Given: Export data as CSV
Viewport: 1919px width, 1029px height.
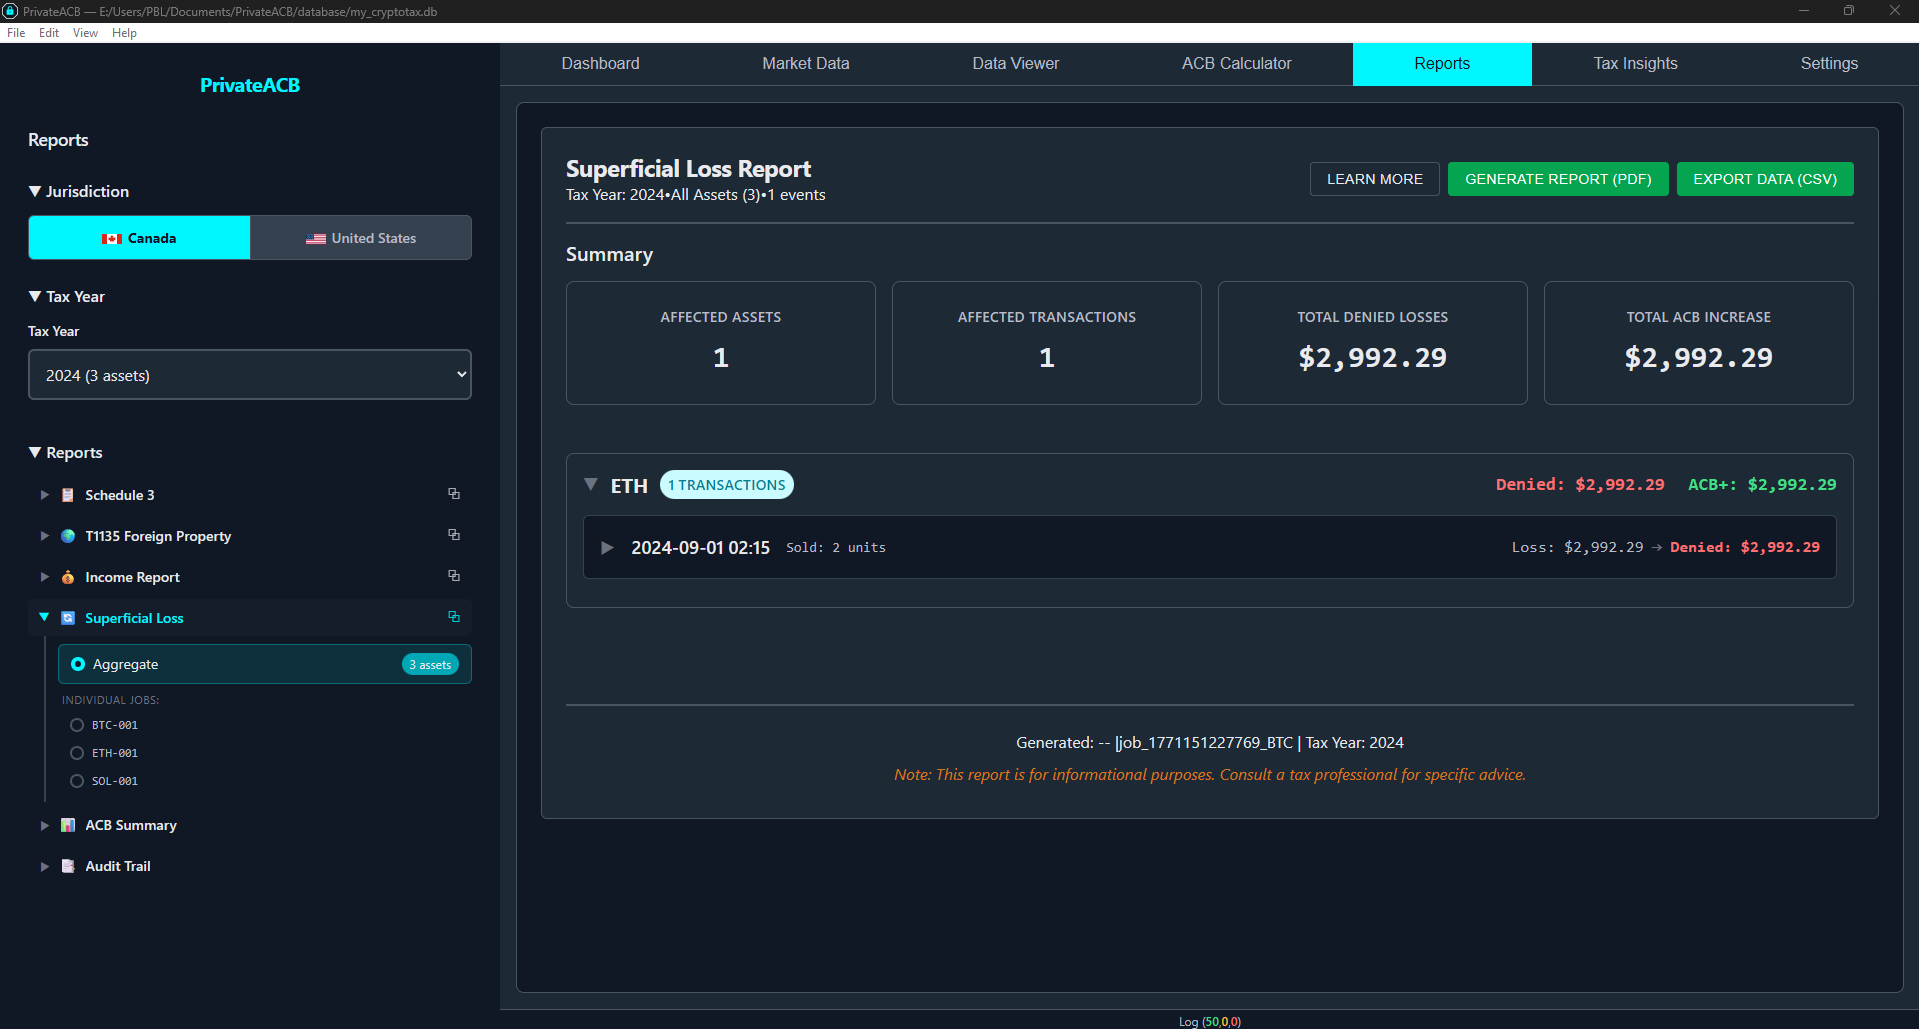Looking at the screenshot, I should (1764, 179).
